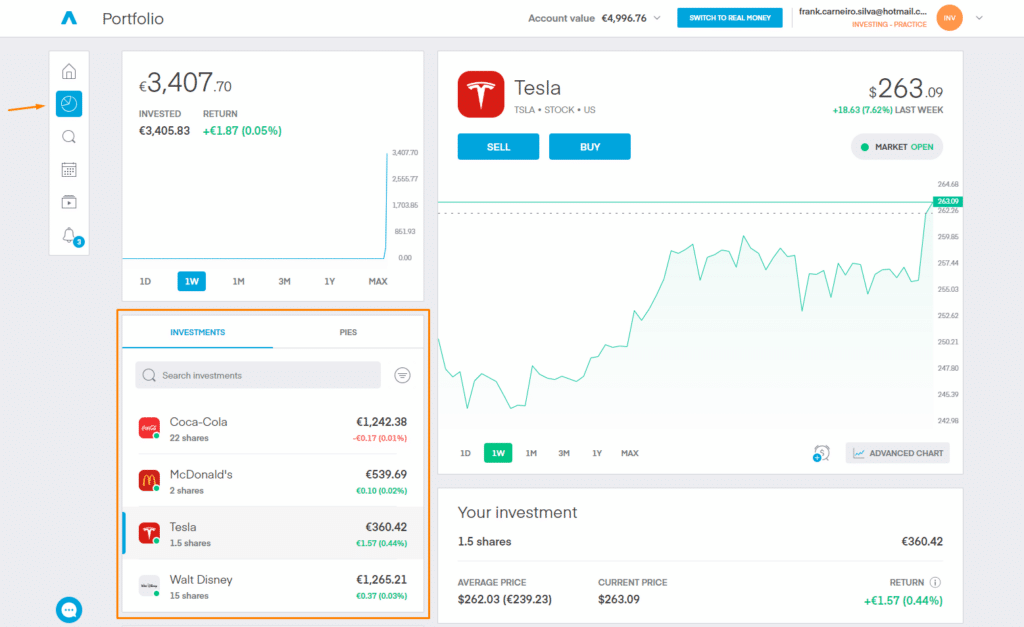Click SWITCH TO REAL MONEY
1024x627 pixels.
(x=729, y=17)
